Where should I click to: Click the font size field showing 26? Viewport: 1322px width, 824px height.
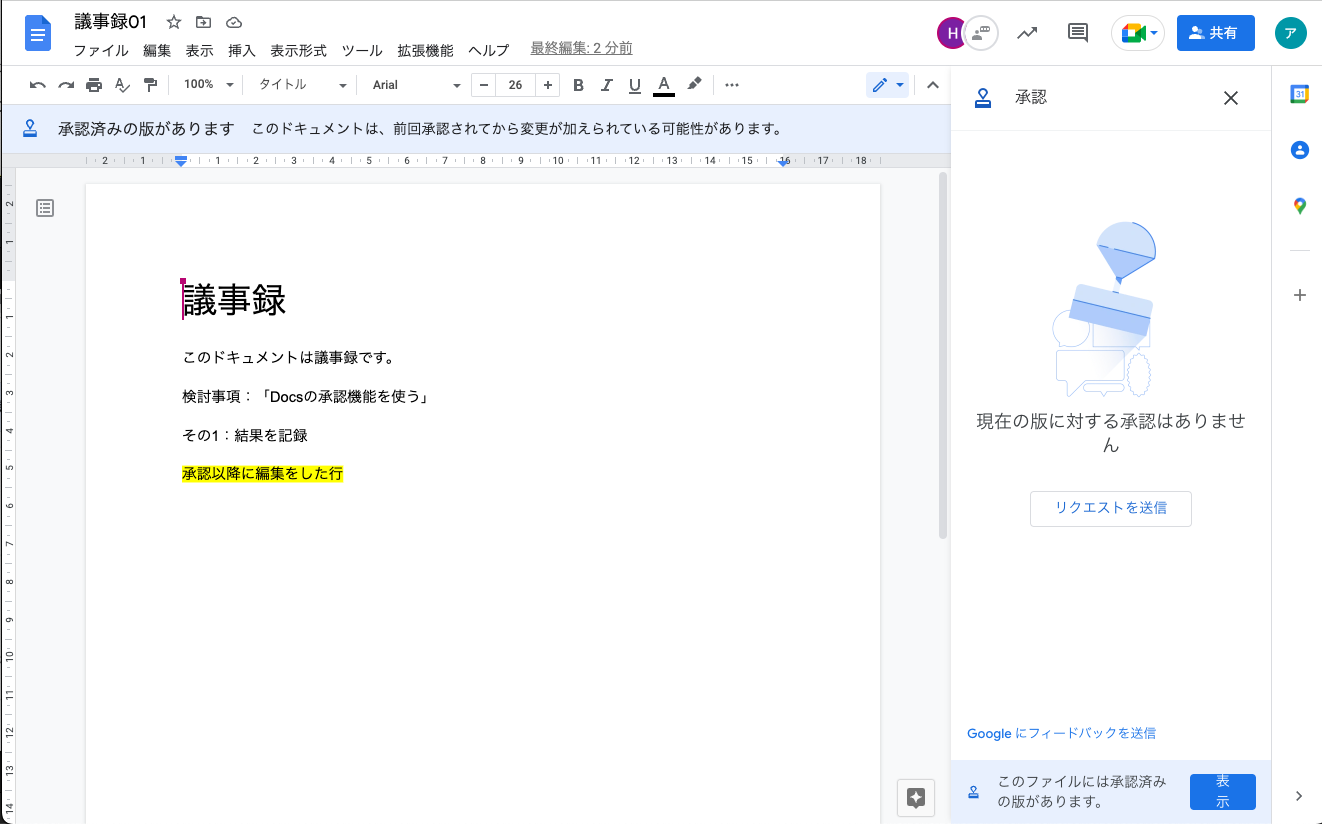coord(516,85)
